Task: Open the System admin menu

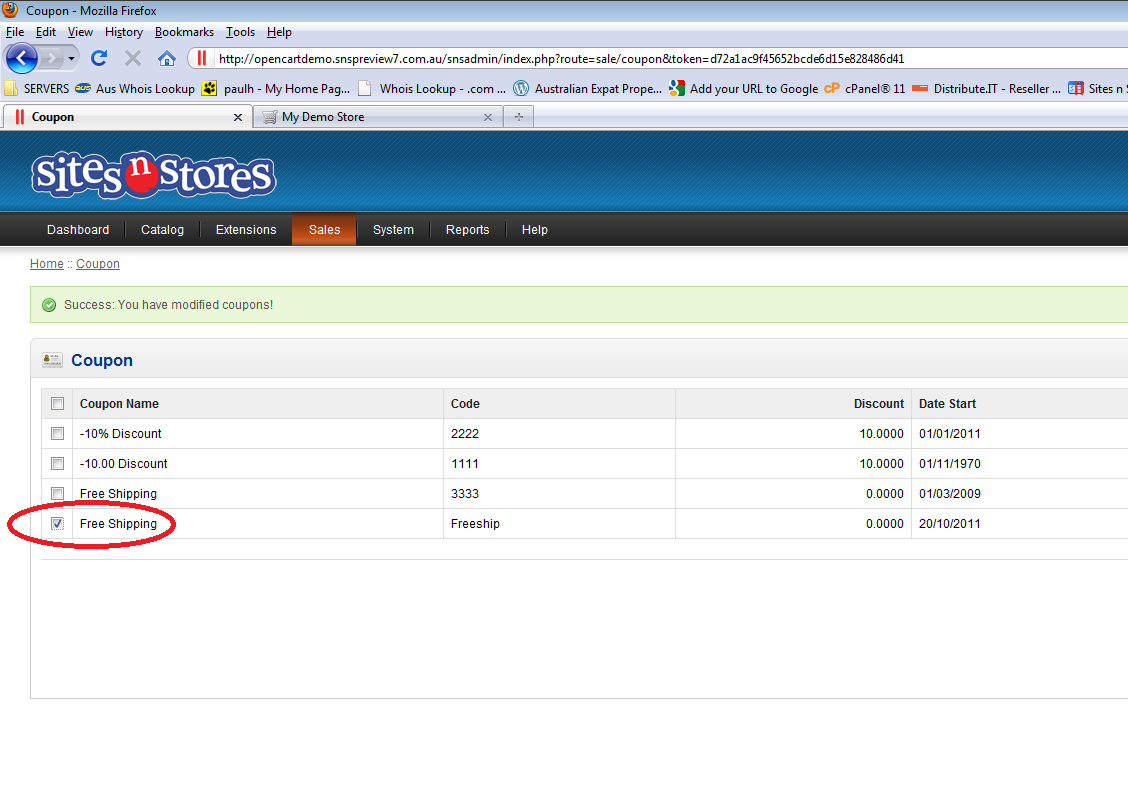Action: (394, 229)
